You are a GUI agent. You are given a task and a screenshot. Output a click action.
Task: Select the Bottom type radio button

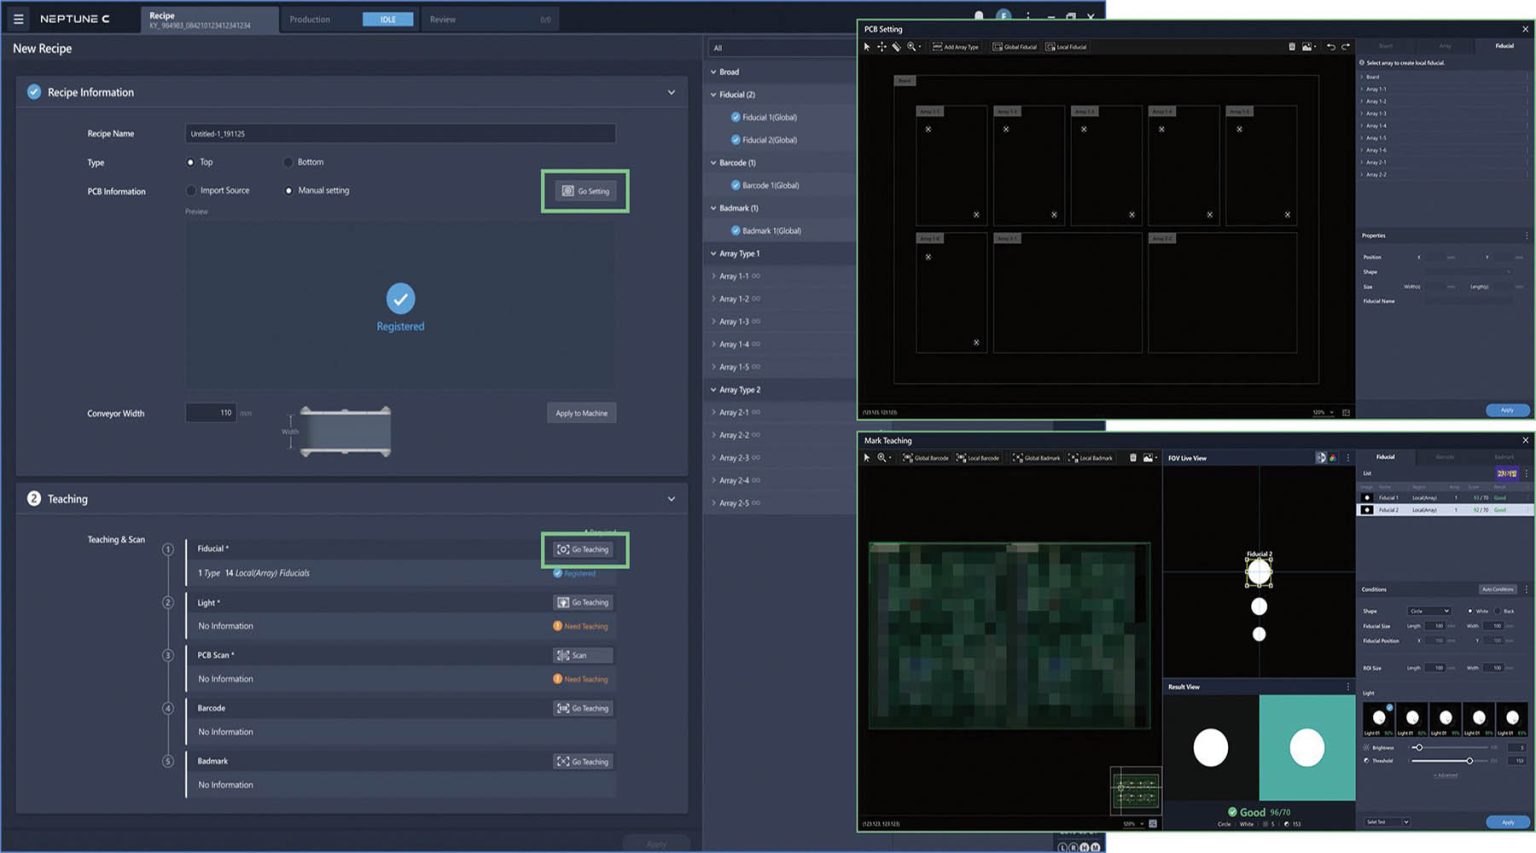point(288,162)
